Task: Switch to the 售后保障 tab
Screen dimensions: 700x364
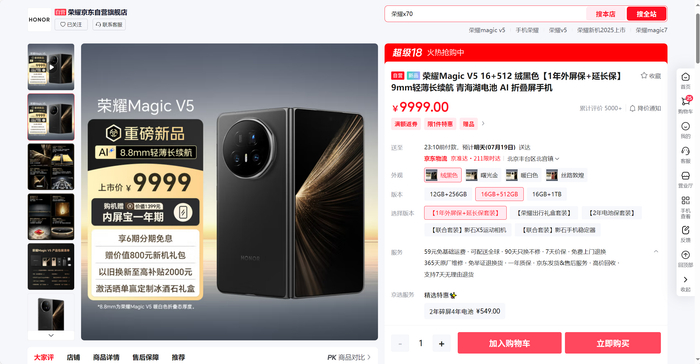Action: coord(146,357)
